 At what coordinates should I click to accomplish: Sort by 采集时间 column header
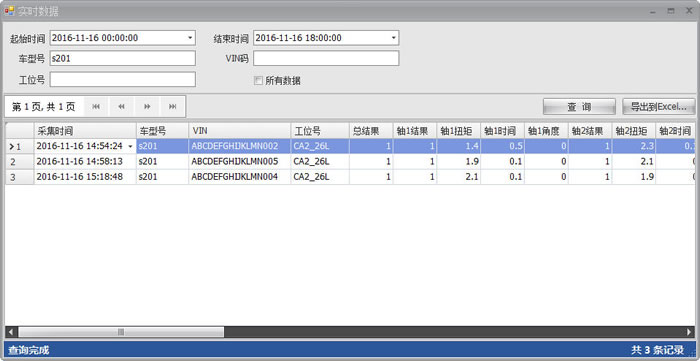tap(85, 131)
